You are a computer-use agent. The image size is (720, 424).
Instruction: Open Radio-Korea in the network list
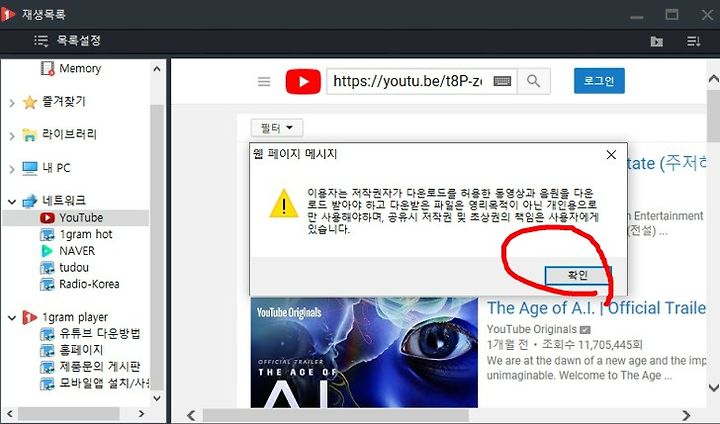[89, 284]
